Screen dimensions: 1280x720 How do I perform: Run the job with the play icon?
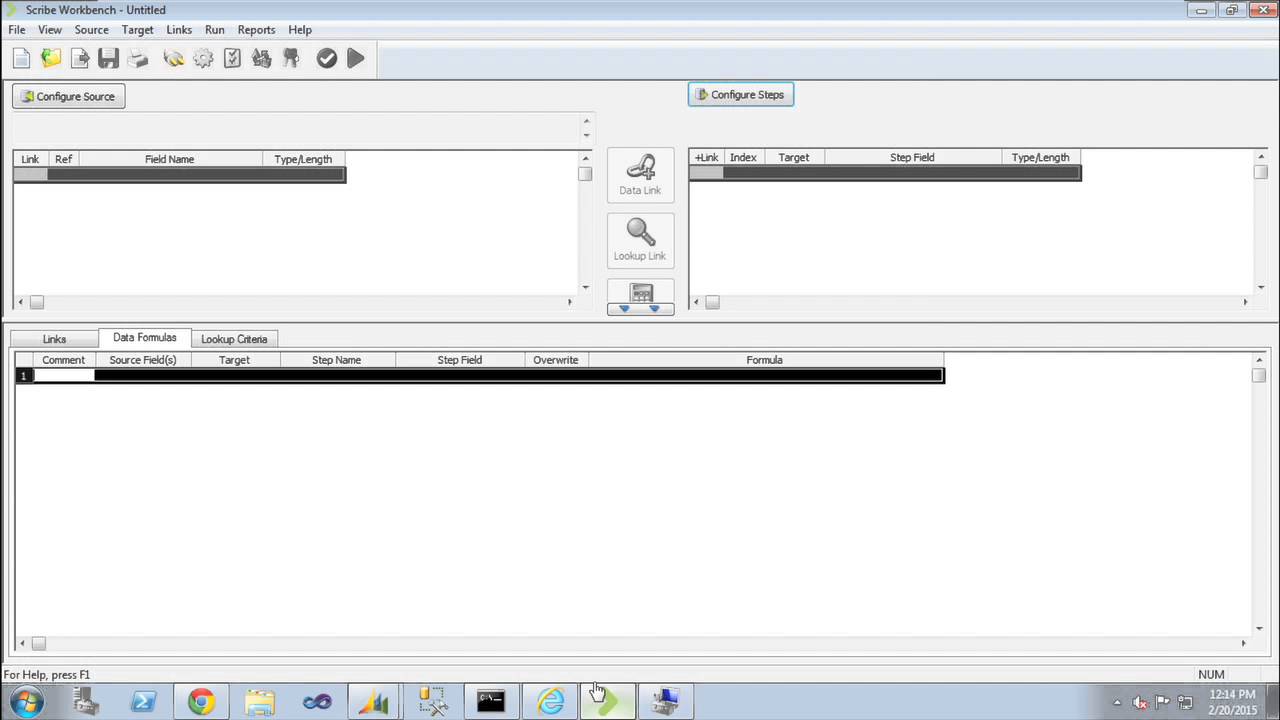click(x=356, y=59)
